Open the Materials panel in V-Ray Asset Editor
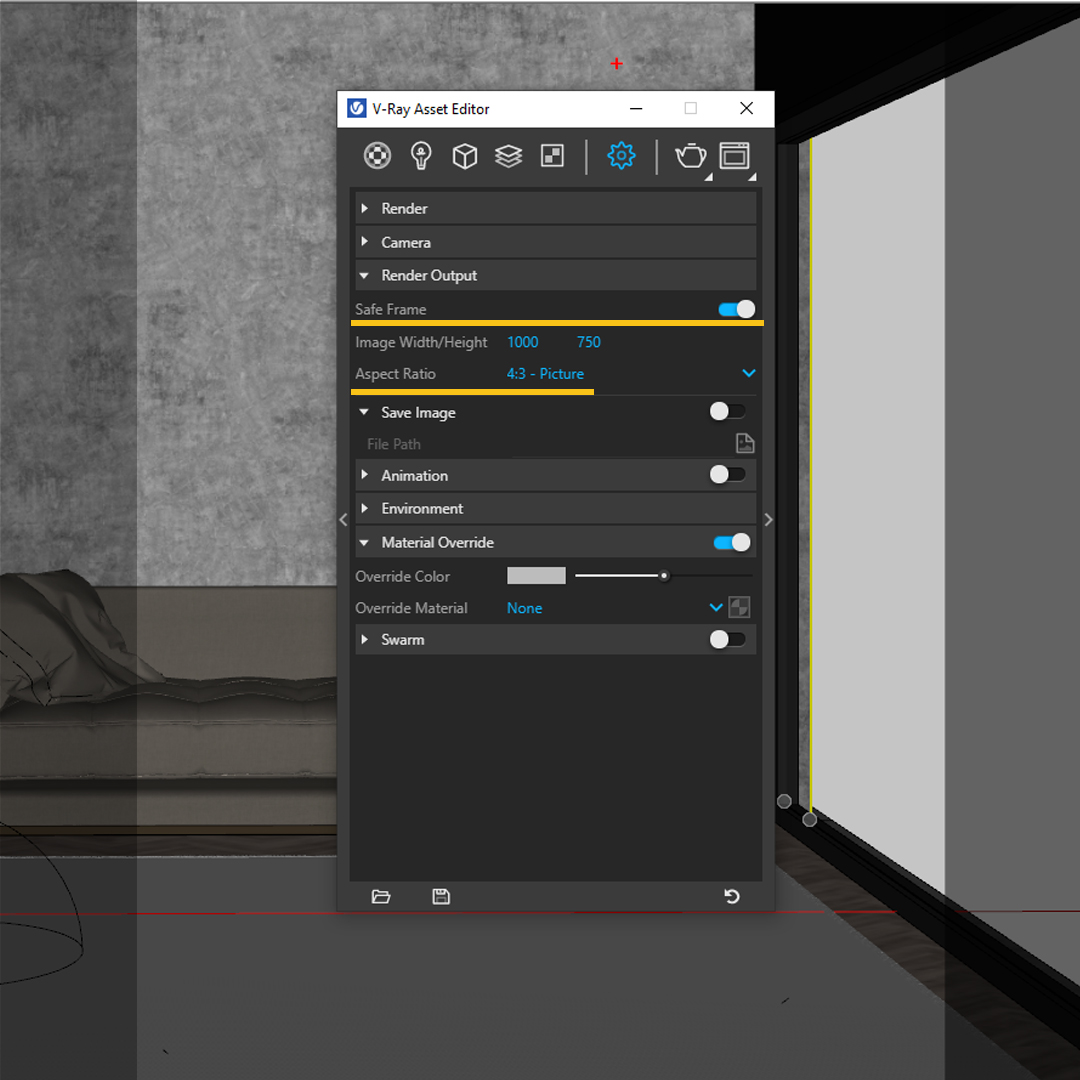1080x1080 pixels. [377, 156]
